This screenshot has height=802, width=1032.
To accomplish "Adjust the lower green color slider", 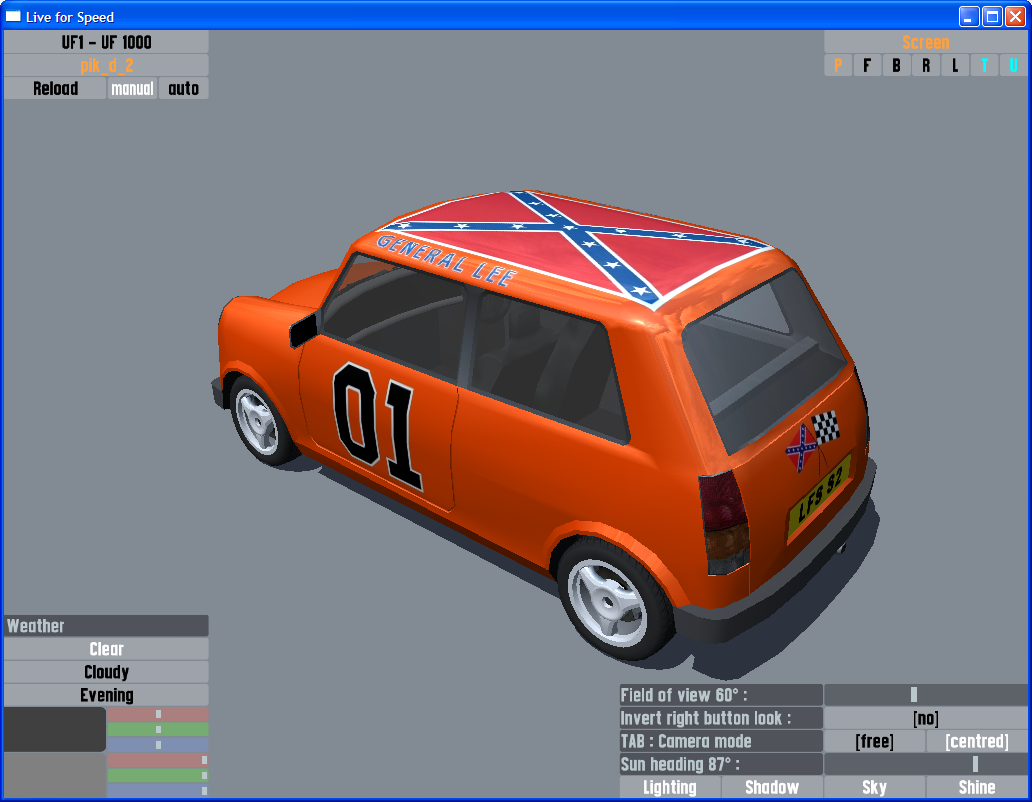I will point(158,775).
